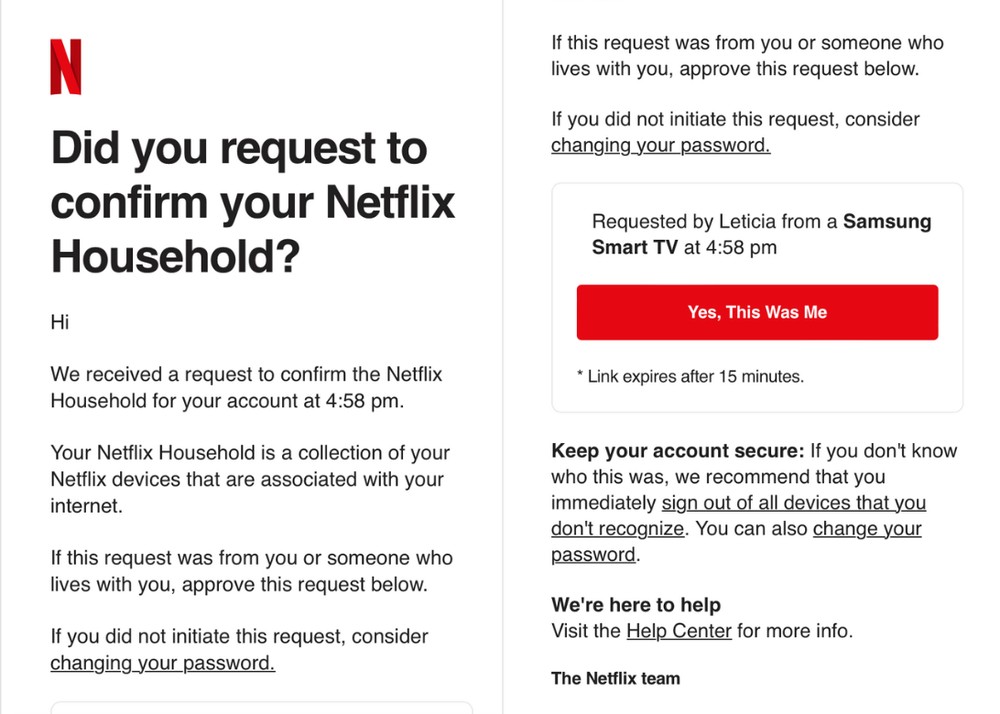Open the change your password link
This screenshot has height=714, width=1000.
coord(866,528)
